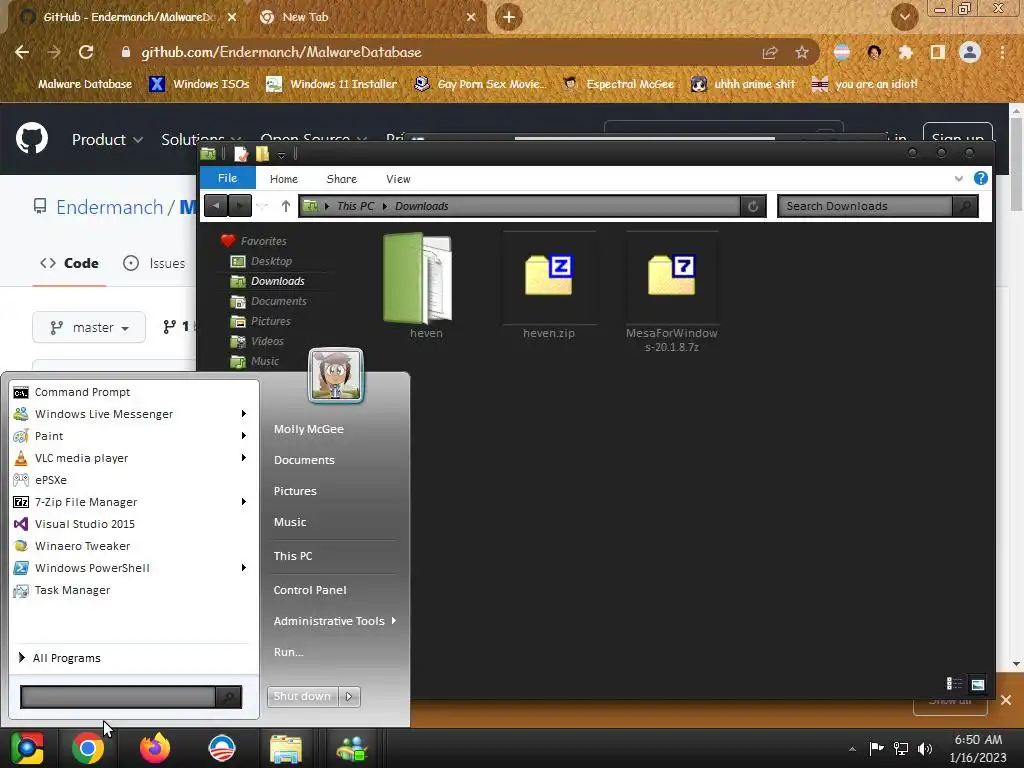Open Music from Start menu right pane
Screen dimensions: 1024x768
[289, 522]
